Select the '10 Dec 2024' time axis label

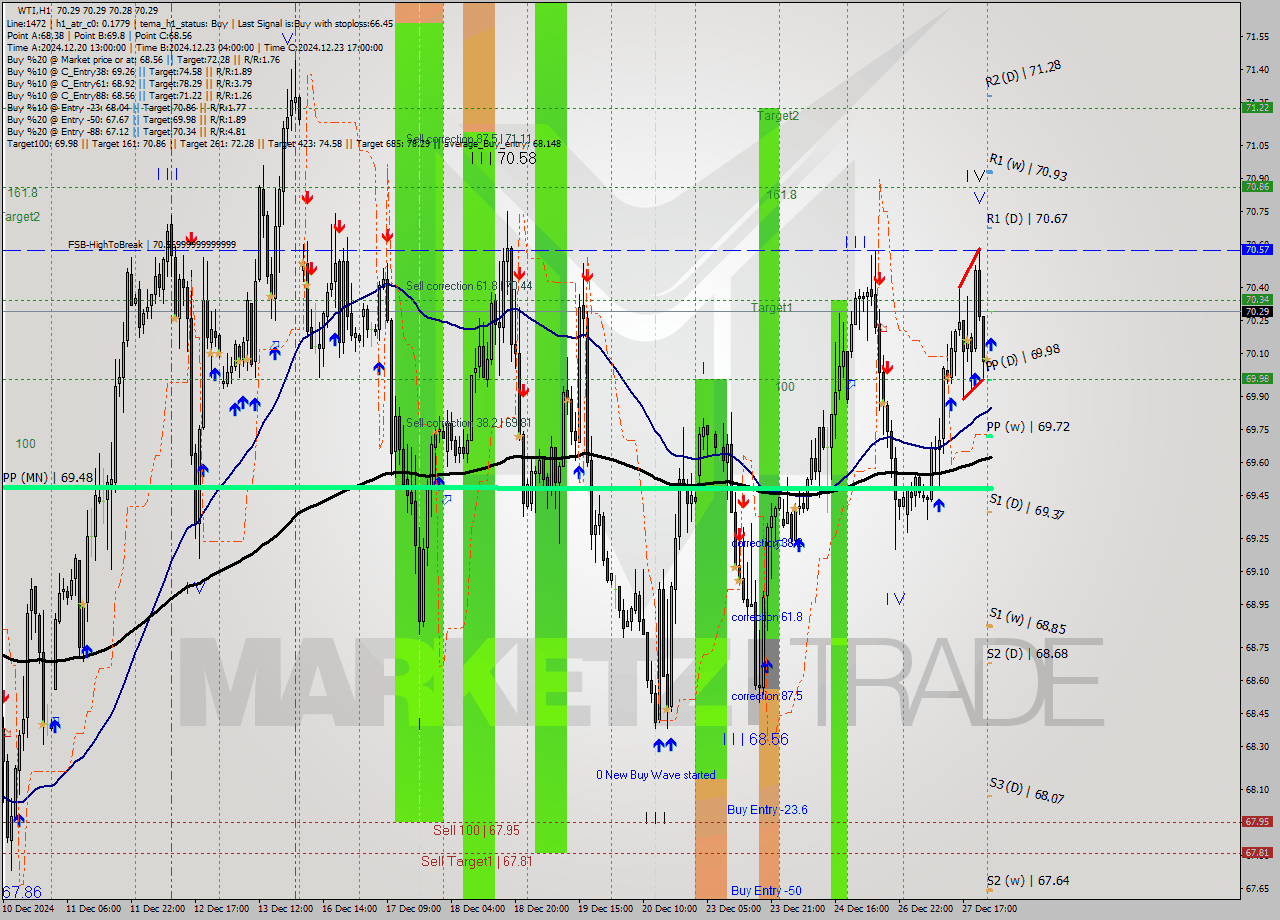(x=29, y=909)
